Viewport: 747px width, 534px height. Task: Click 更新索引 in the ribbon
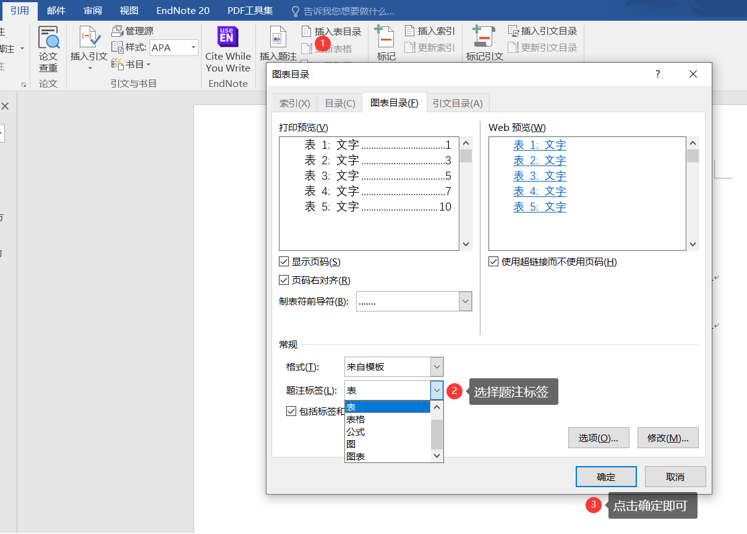coord(430,47)
